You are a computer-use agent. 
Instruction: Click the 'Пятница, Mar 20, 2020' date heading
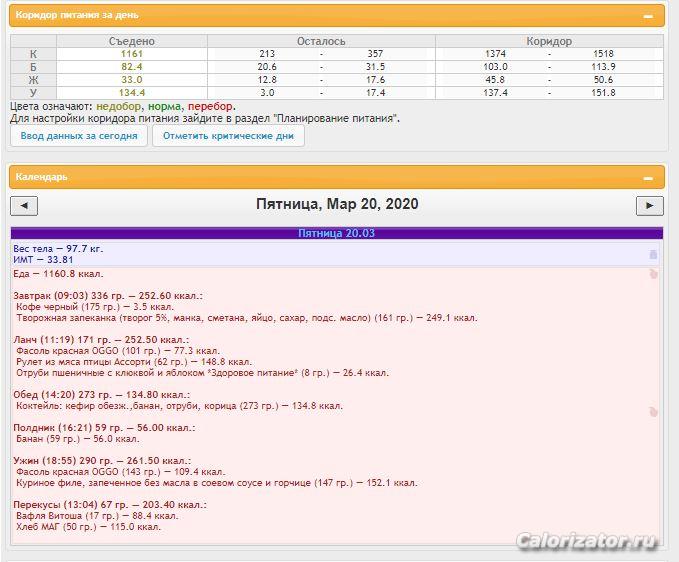pos(336,204)
